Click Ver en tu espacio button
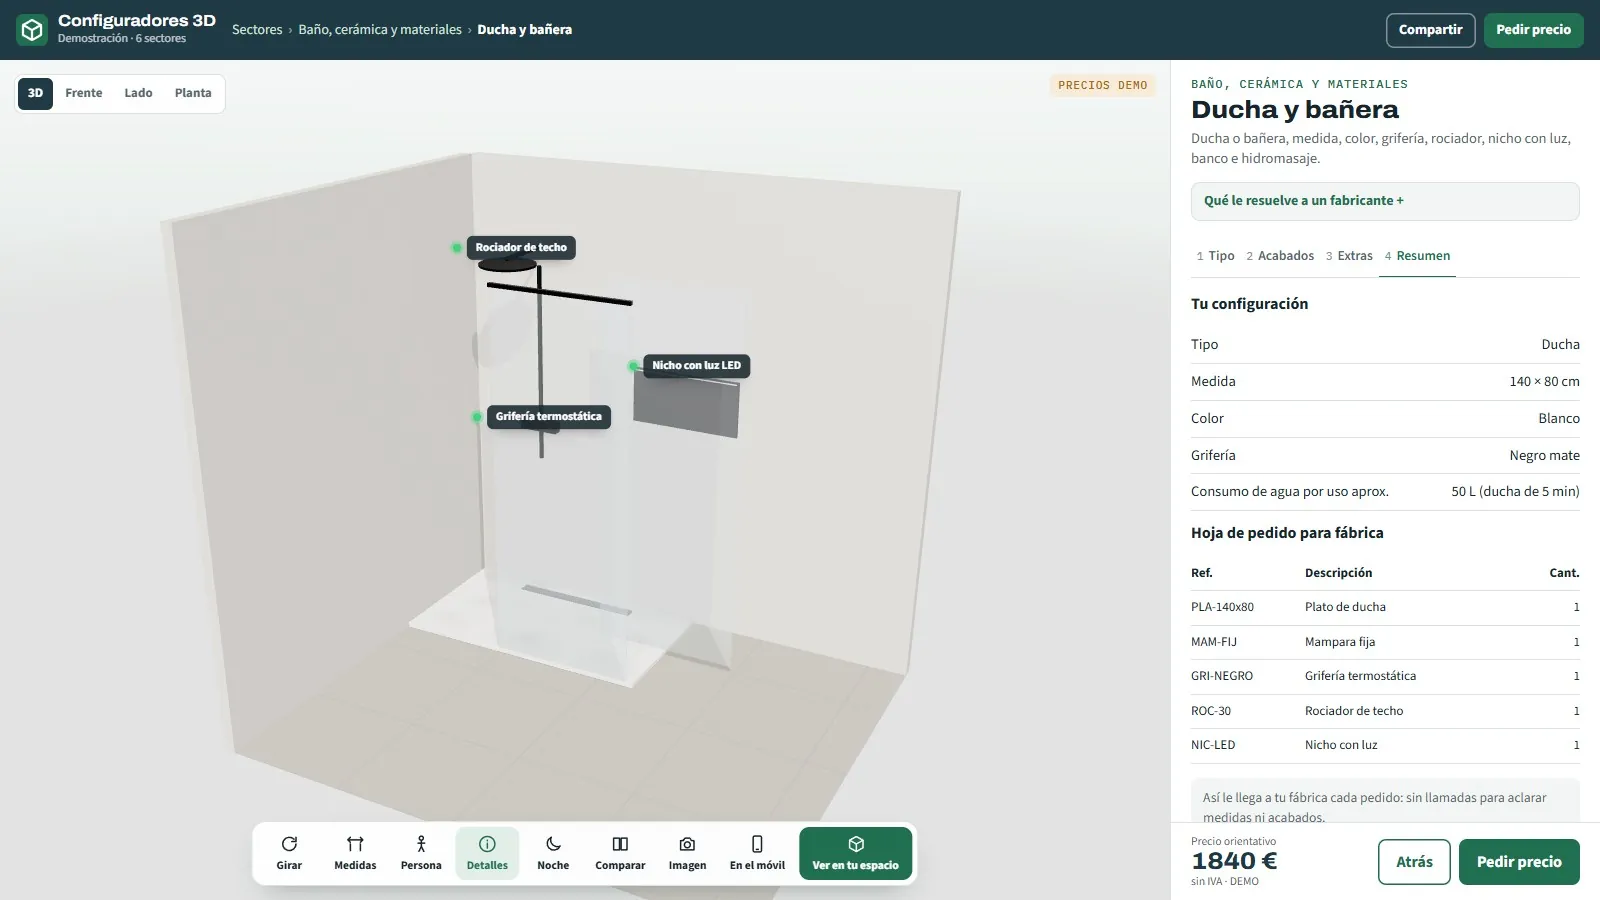The image size is (1600, 900). click(x=855, y=853)
